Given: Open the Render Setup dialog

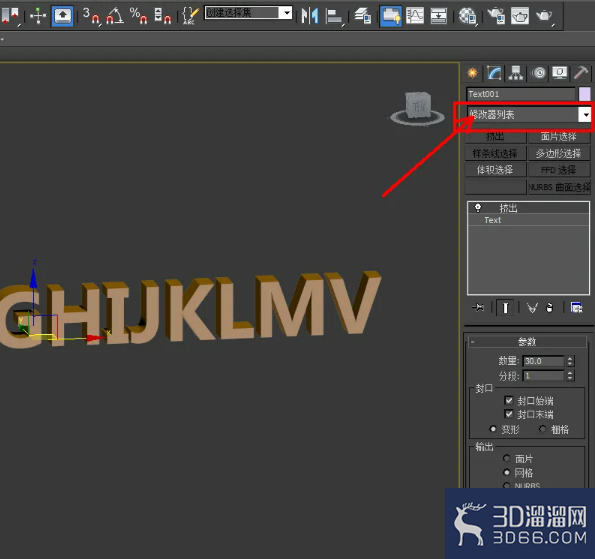Looking at the screenshot, I should coord(496,16).
